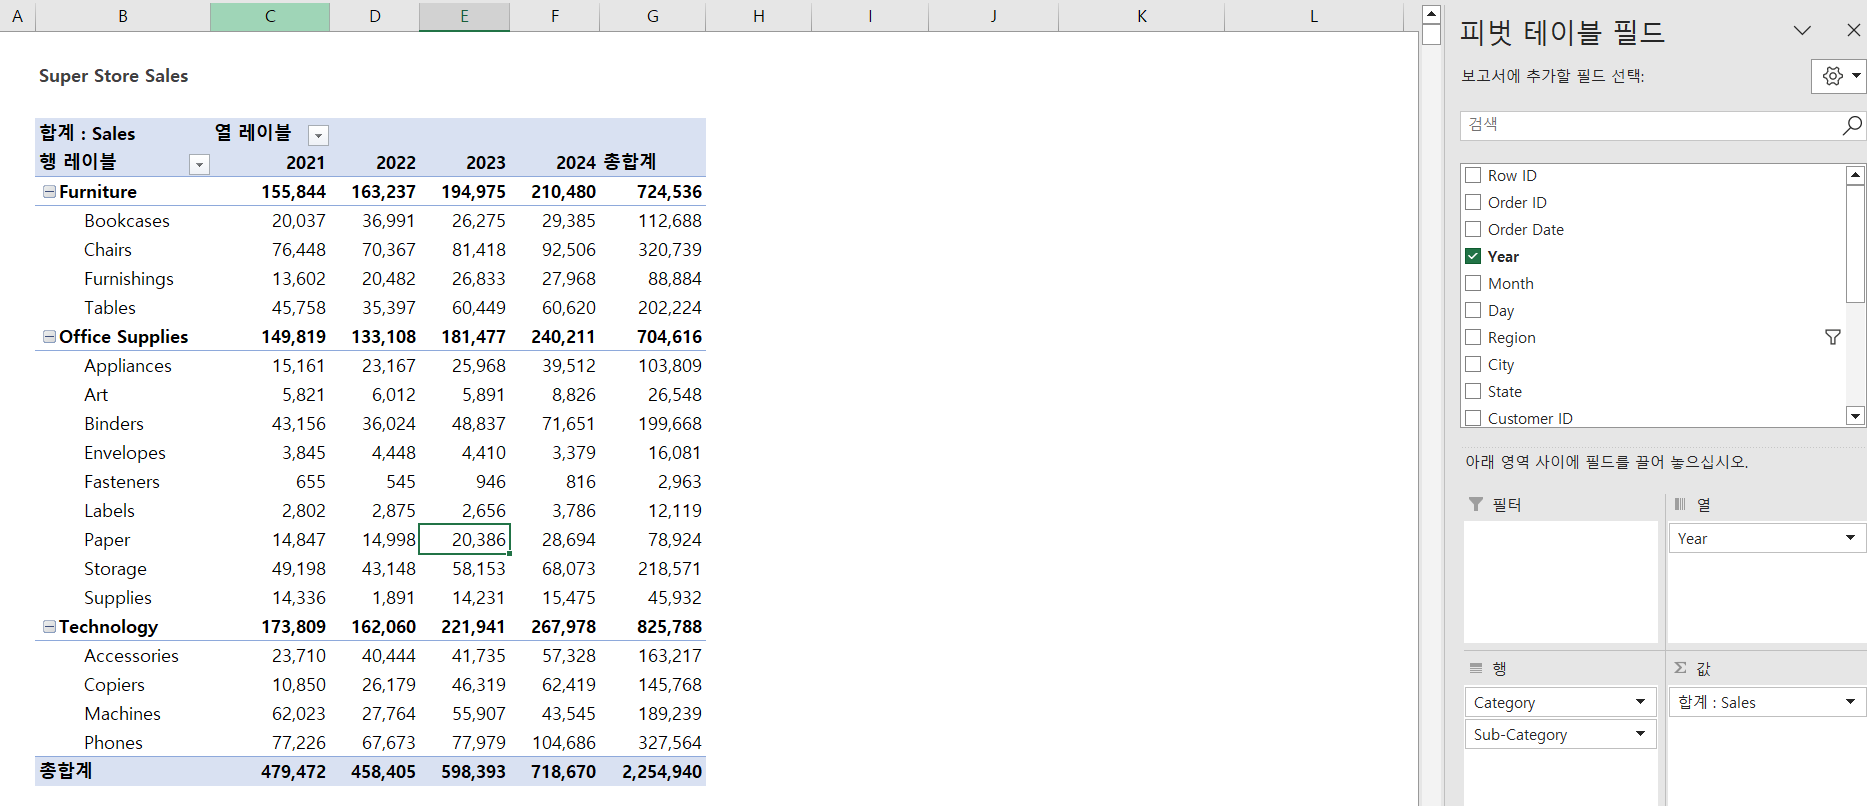The height and width of the screenshot is (806, 1867).
Task: Select column L header
Action: 1314,16
